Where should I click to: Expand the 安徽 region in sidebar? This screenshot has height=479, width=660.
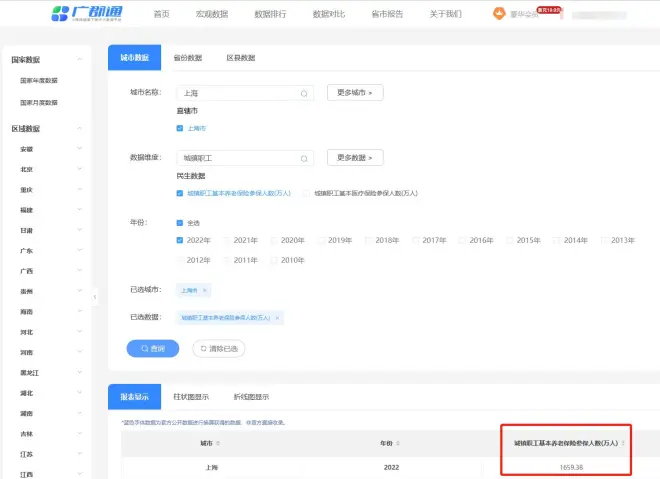coord(79,149)
